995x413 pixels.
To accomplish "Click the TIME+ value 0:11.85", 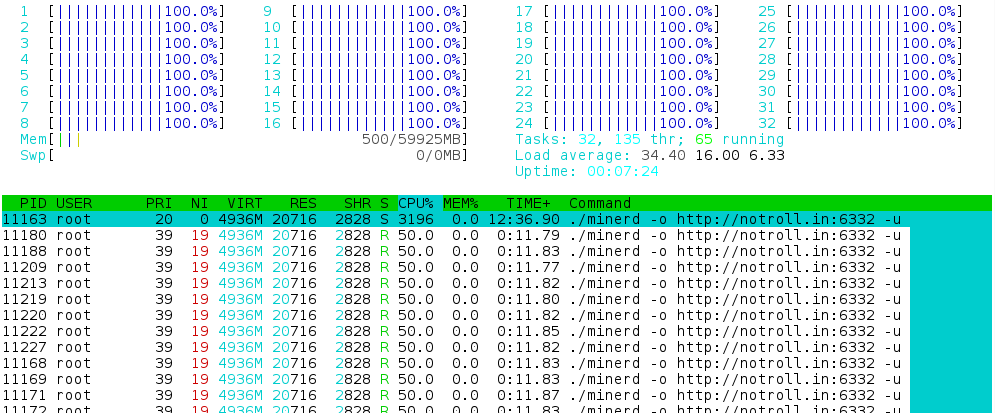I will point(529,331).
